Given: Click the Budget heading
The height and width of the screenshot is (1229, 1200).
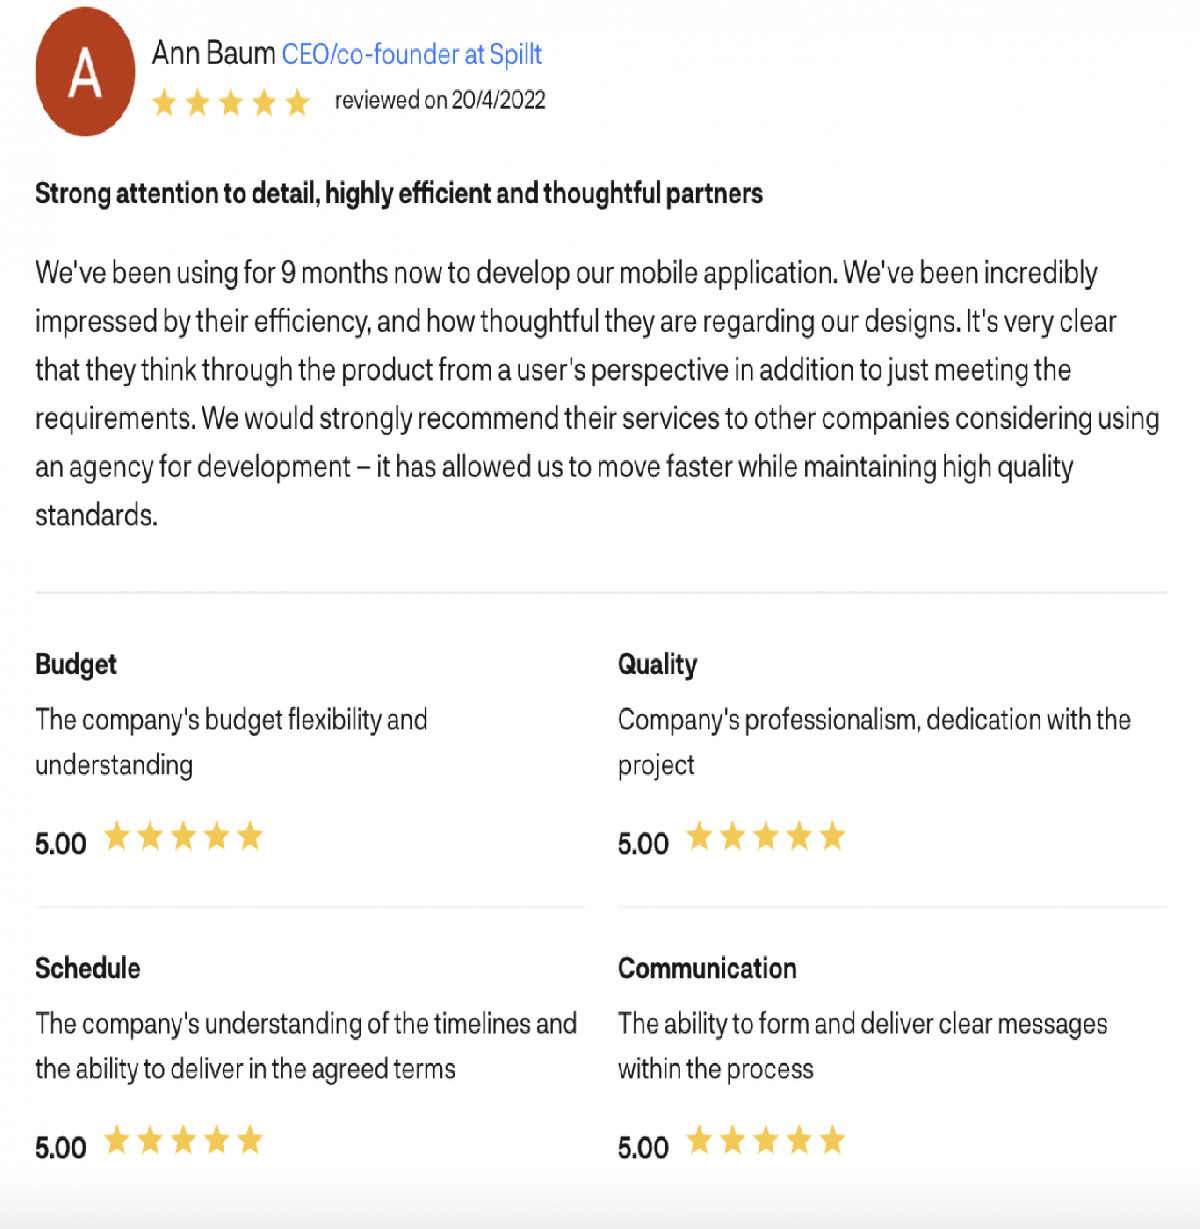Looking at the screenshot, I should click(x=76, y=664).
